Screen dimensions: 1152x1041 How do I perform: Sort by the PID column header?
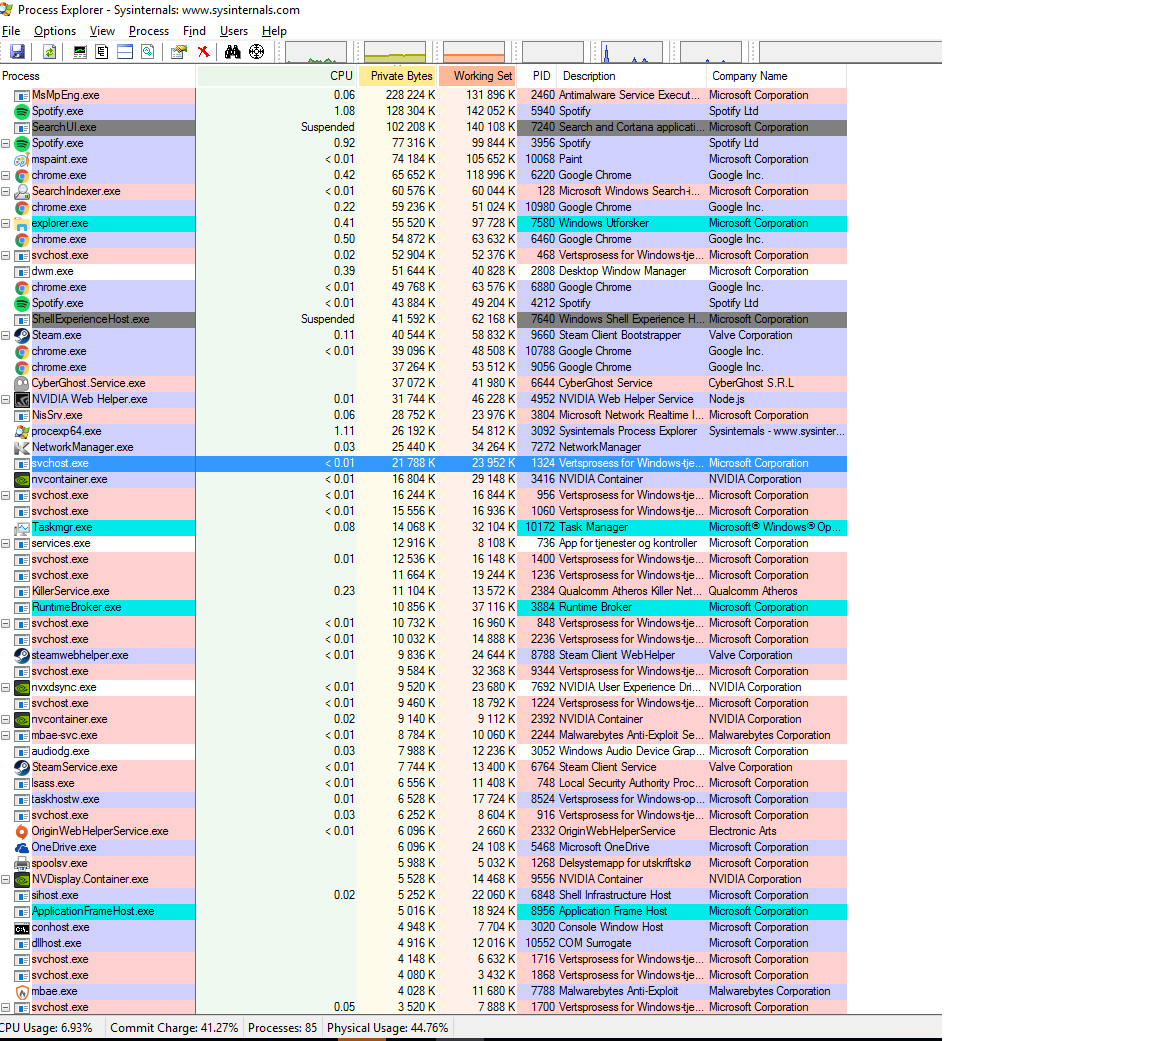(537, 76)
